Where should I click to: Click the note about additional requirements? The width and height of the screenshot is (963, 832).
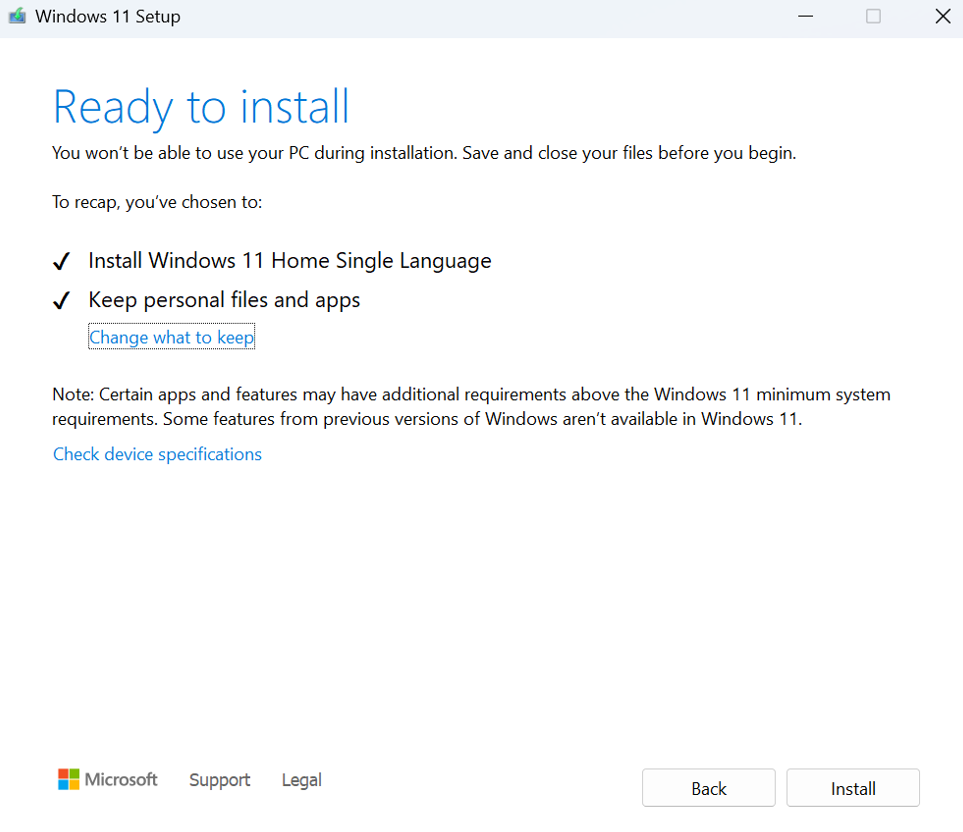click(x=470, y=407)
